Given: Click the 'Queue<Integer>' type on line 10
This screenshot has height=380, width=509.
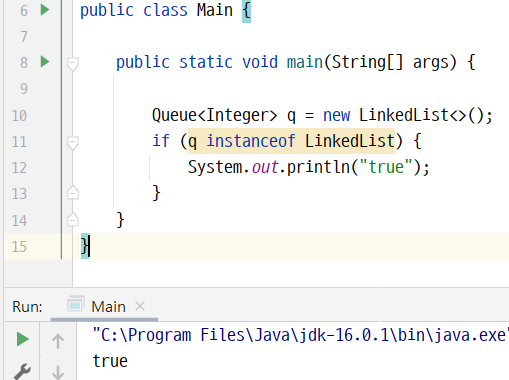Looking at the screenshot, I should 214,115.
